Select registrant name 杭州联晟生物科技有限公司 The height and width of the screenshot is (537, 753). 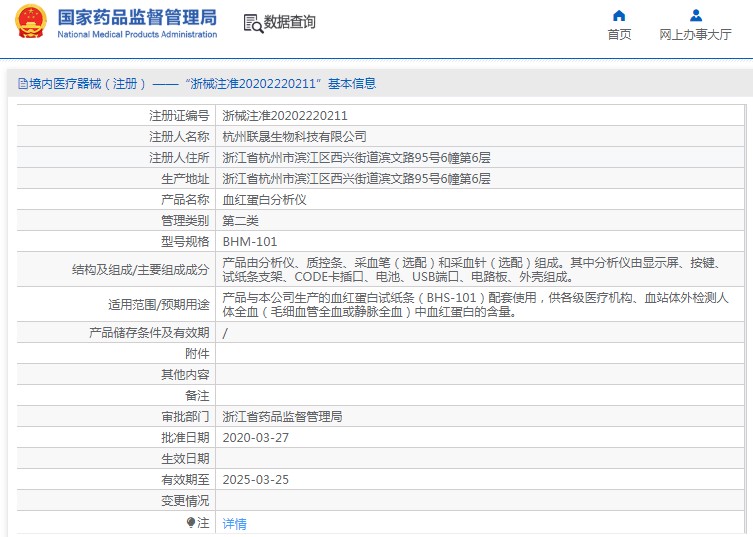click(294, 137)
